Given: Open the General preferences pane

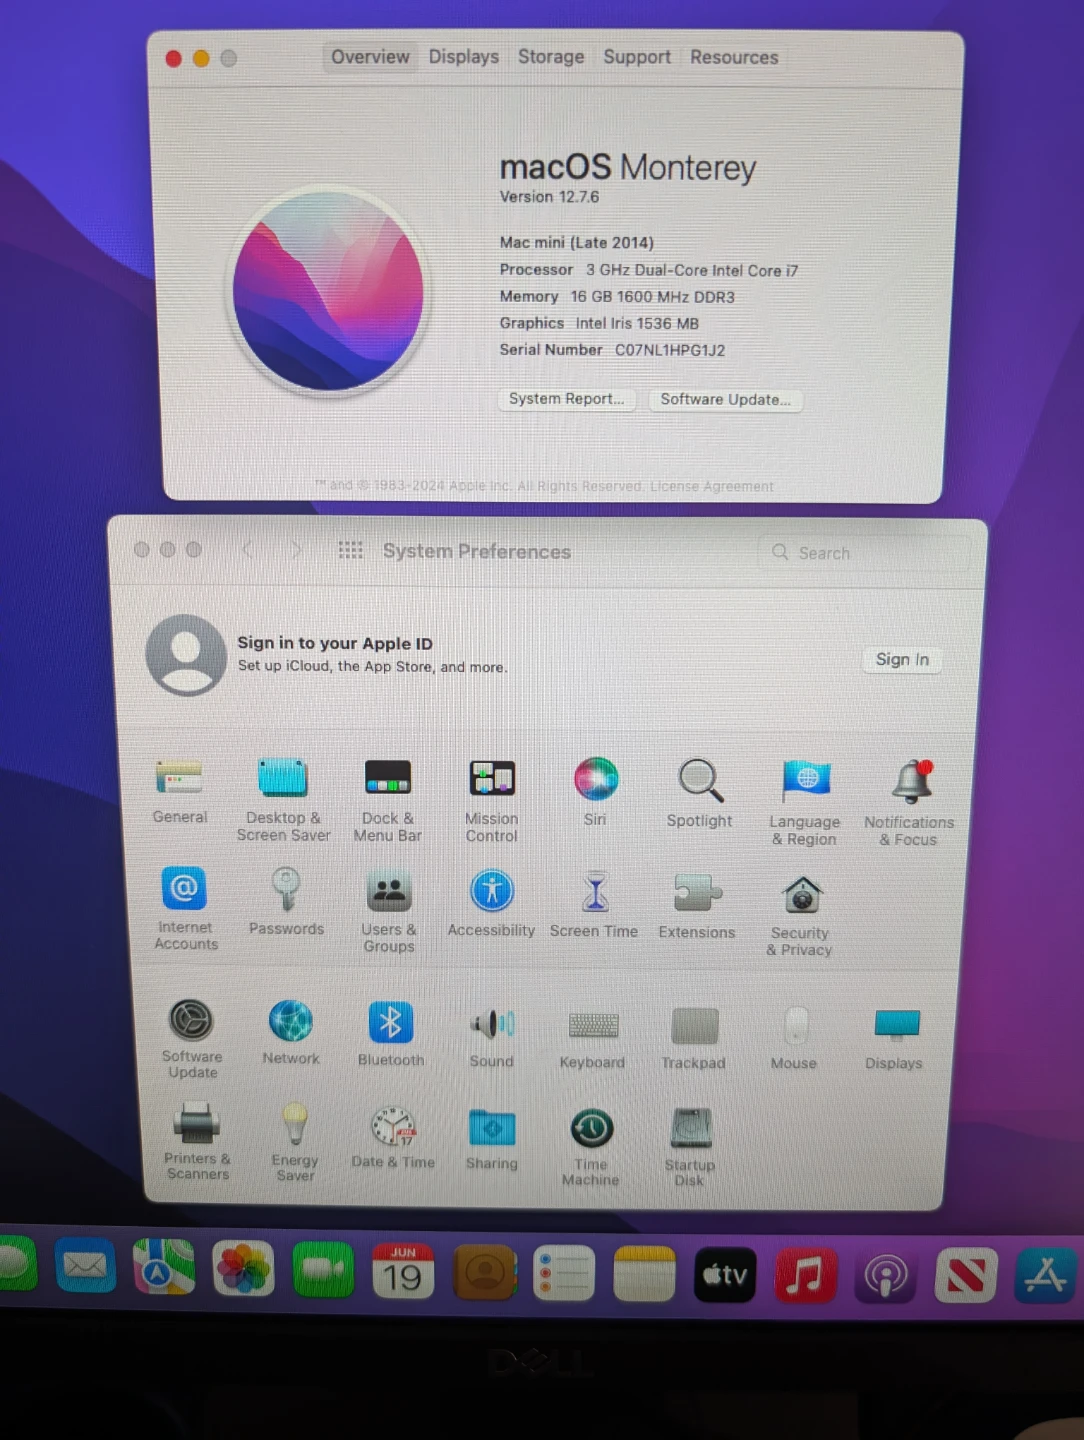Looking at the screenshot, I should coord(180,780).
